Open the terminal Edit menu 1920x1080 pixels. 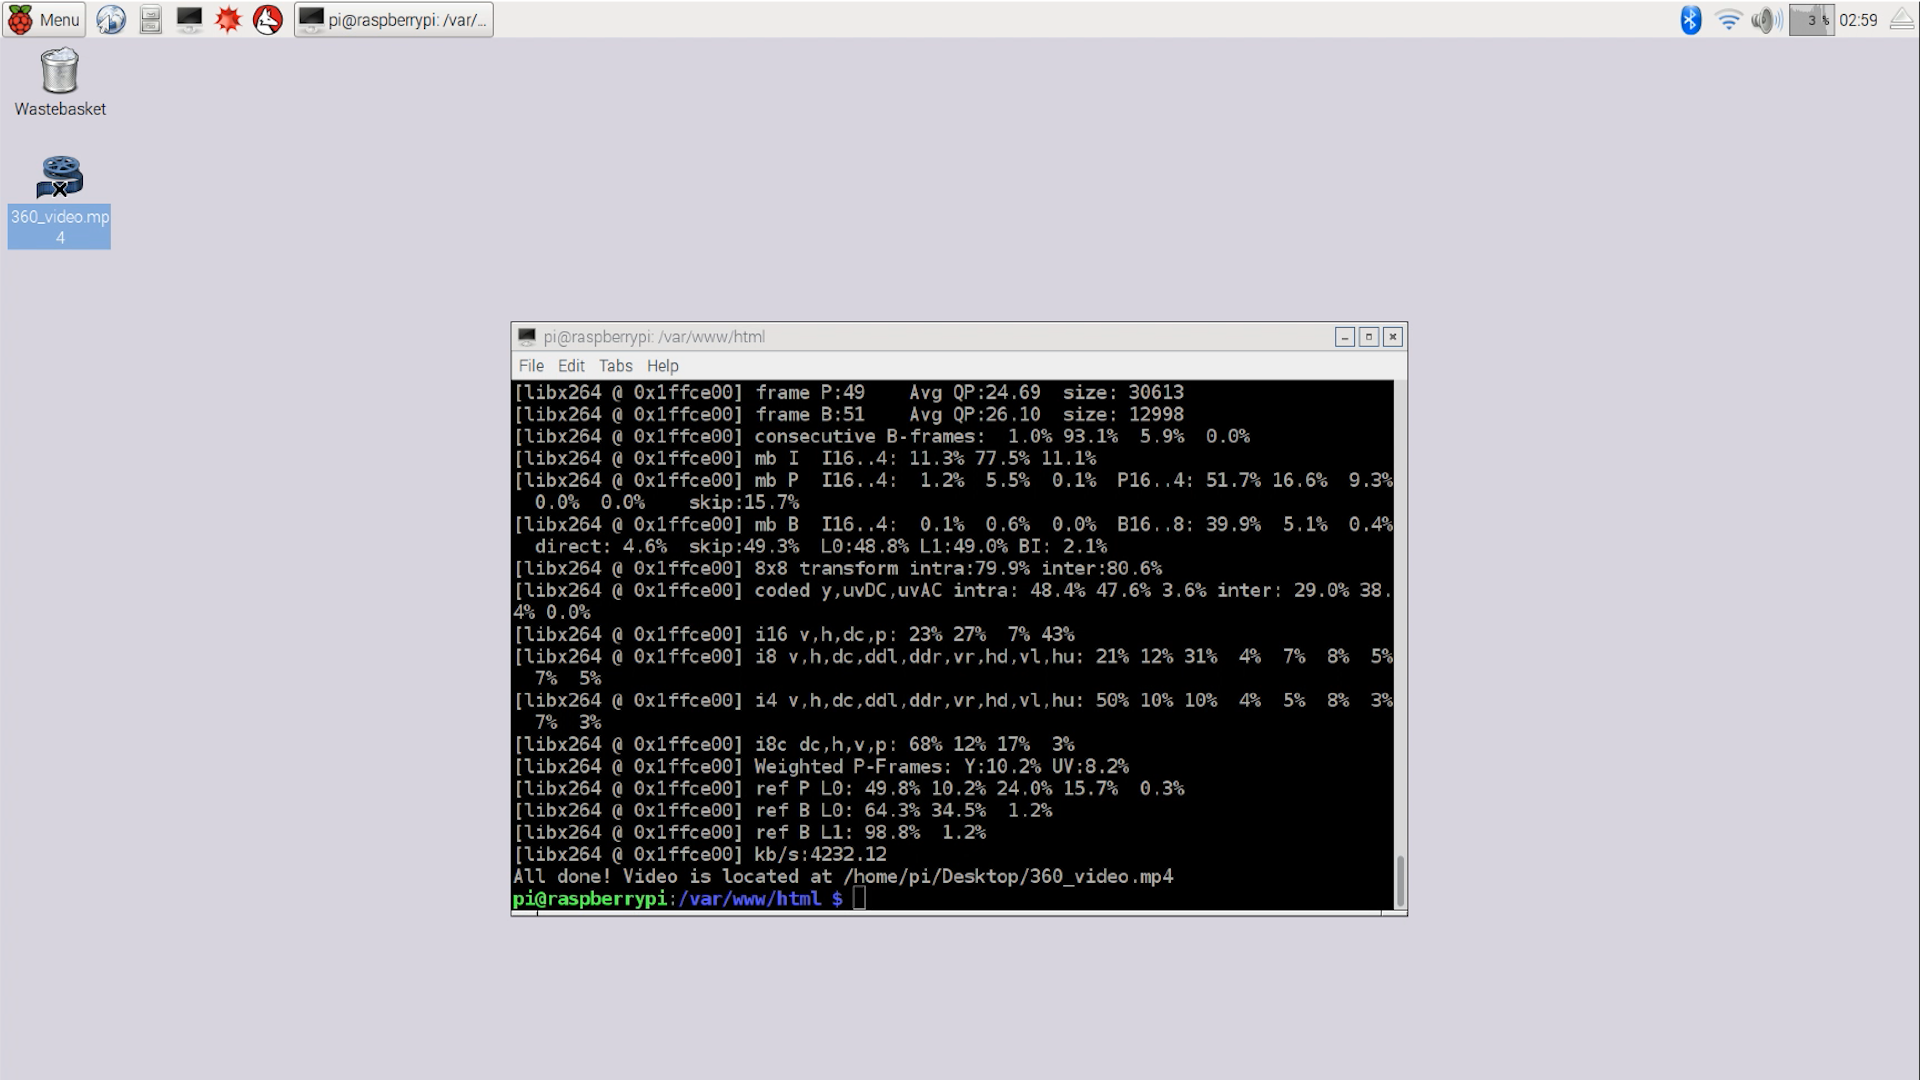(x=571, y=366)
